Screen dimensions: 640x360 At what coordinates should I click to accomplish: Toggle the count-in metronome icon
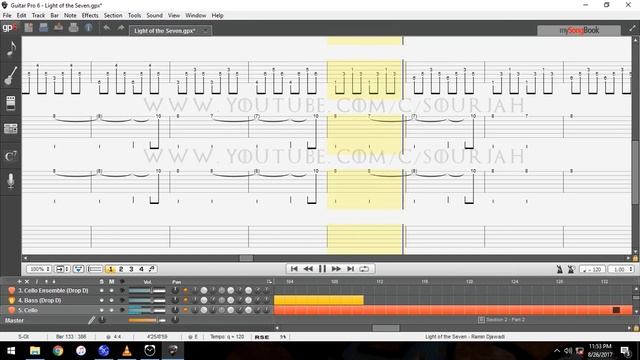tap(571, 269)
